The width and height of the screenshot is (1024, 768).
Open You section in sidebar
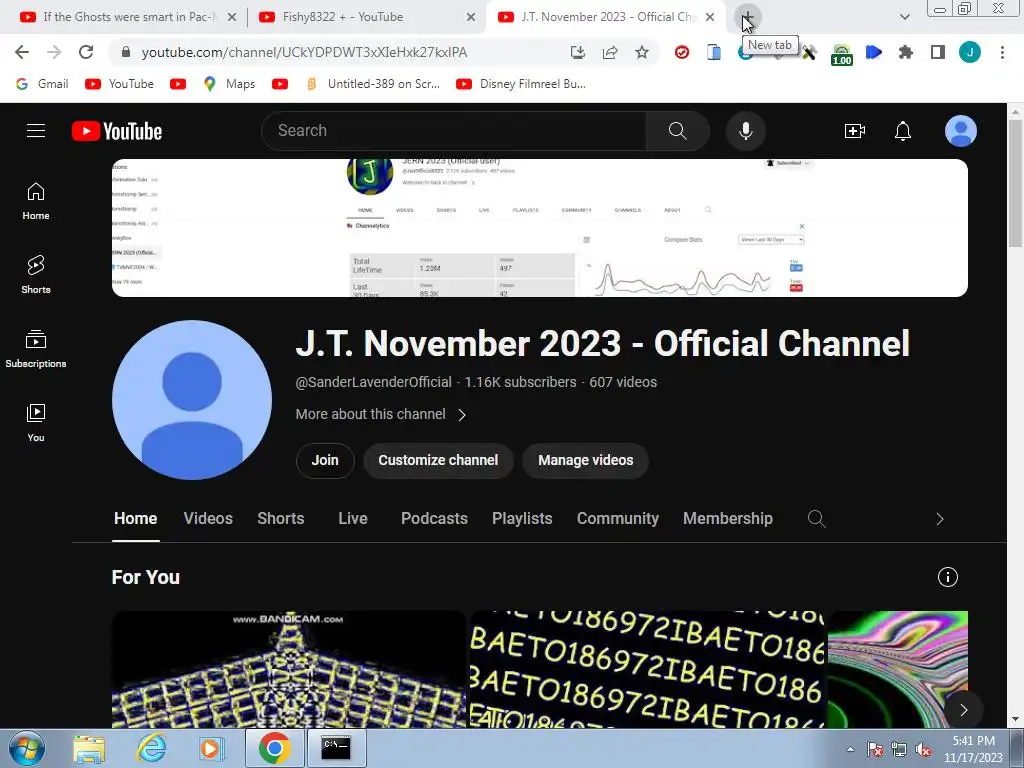tap(36, 423)
